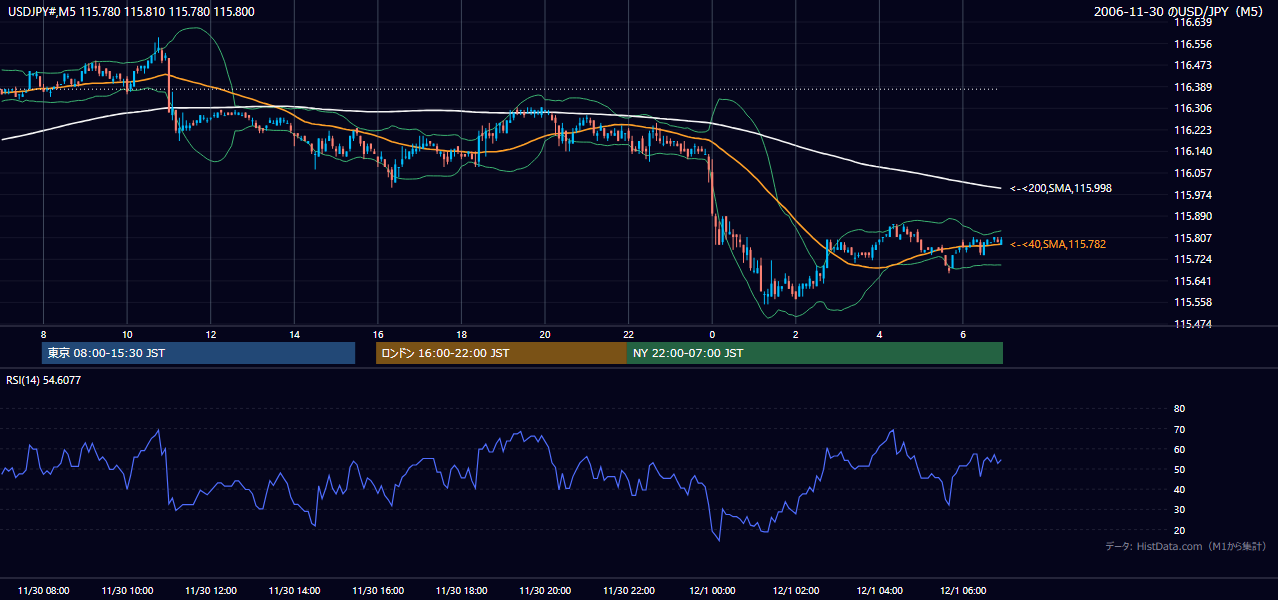Viewport: 1278px width, 600px height.
Task: Click the 11/30 08:00 bottom time label
Action: [x=44, y=590]
